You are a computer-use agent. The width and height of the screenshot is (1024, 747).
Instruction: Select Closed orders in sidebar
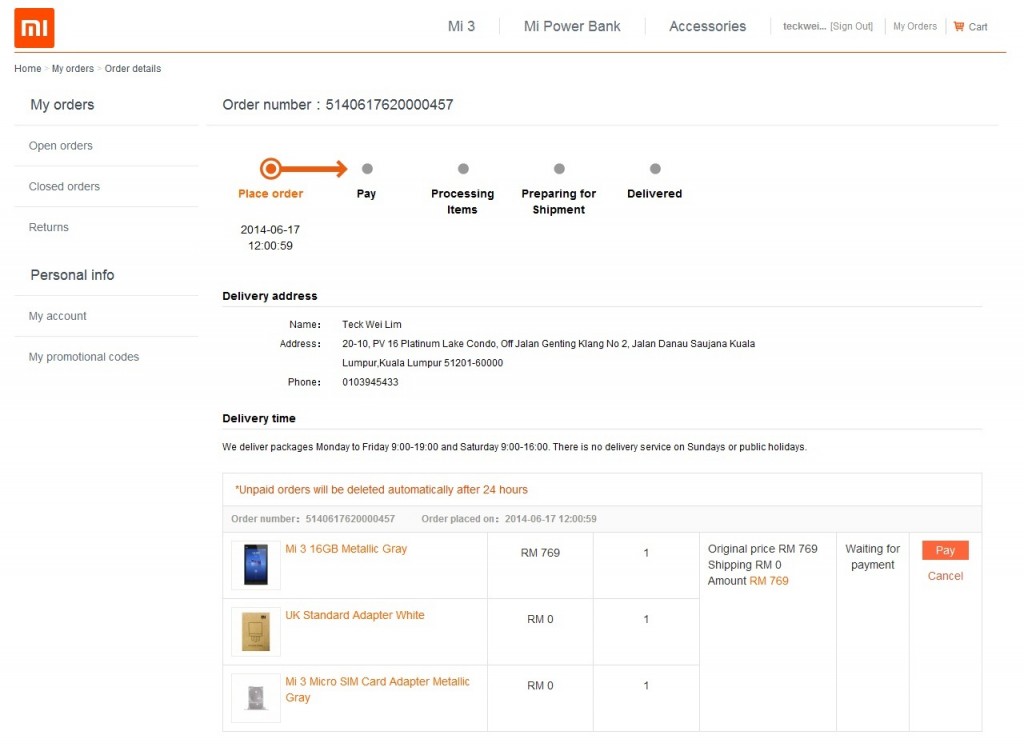(x=64, y=186)
